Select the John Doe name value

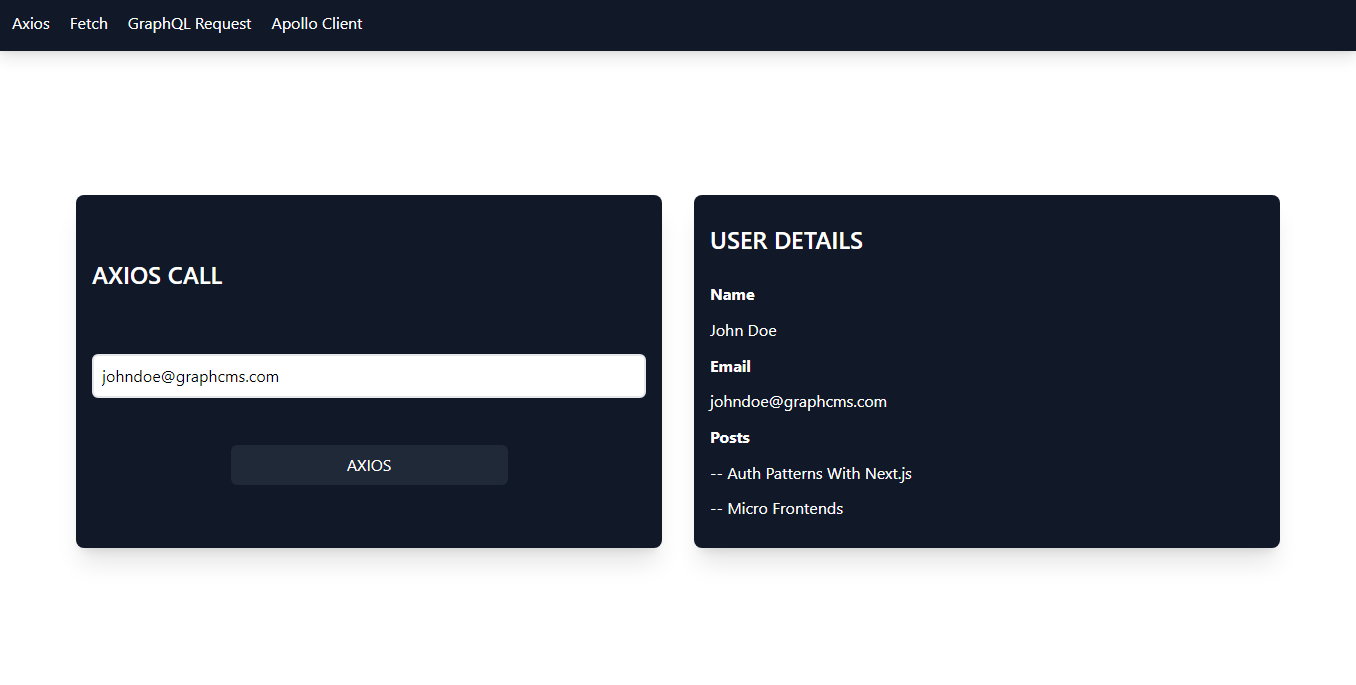pyautogui.click(x=743, y=331)
